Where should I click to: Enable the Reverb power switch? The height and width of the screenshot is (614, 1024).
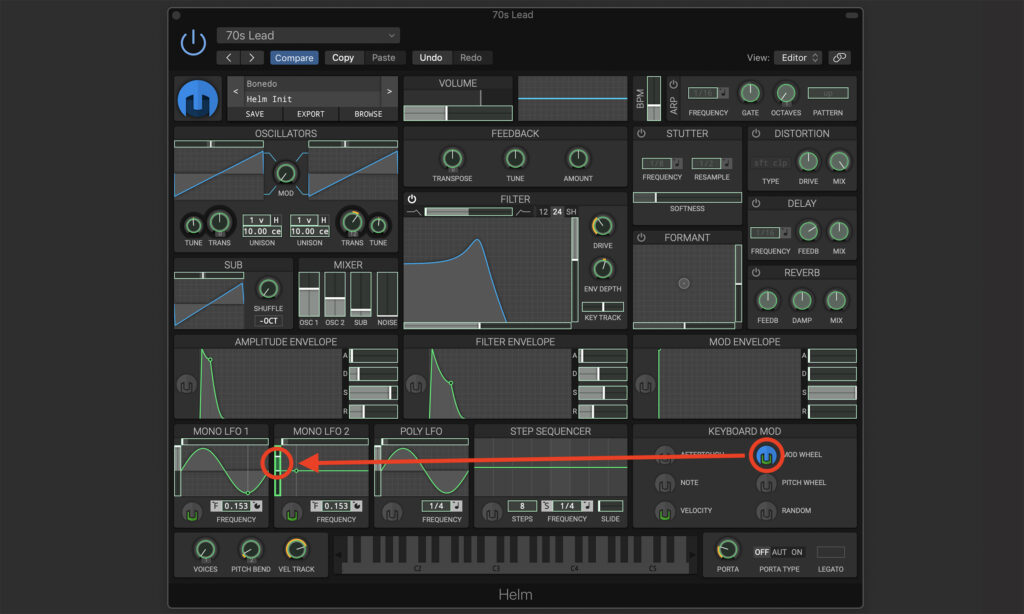[x=756, y=272]
